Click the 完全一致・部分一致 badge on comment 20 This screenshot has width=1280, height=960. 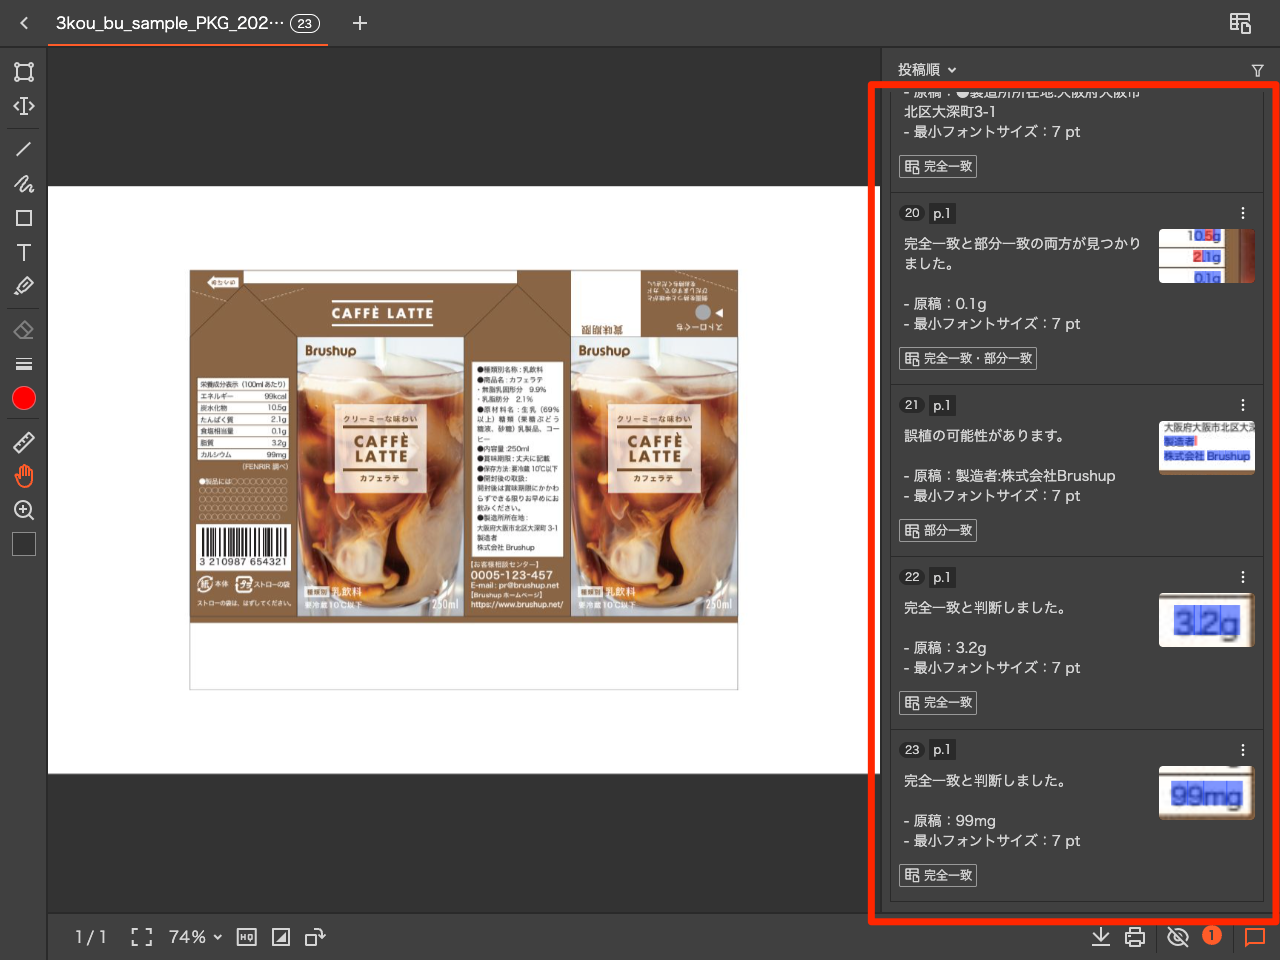point(967,358)
